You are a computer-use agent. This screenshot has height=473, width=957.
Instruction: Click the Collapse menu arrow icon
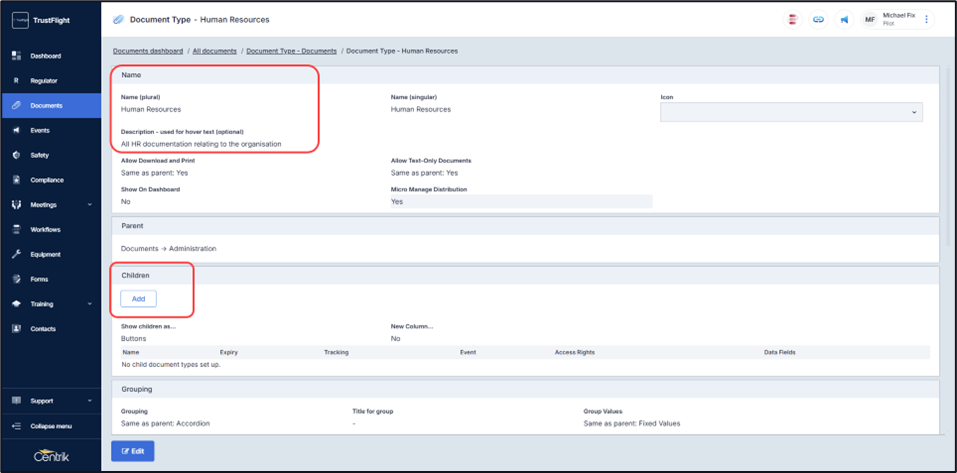[16, 426]
